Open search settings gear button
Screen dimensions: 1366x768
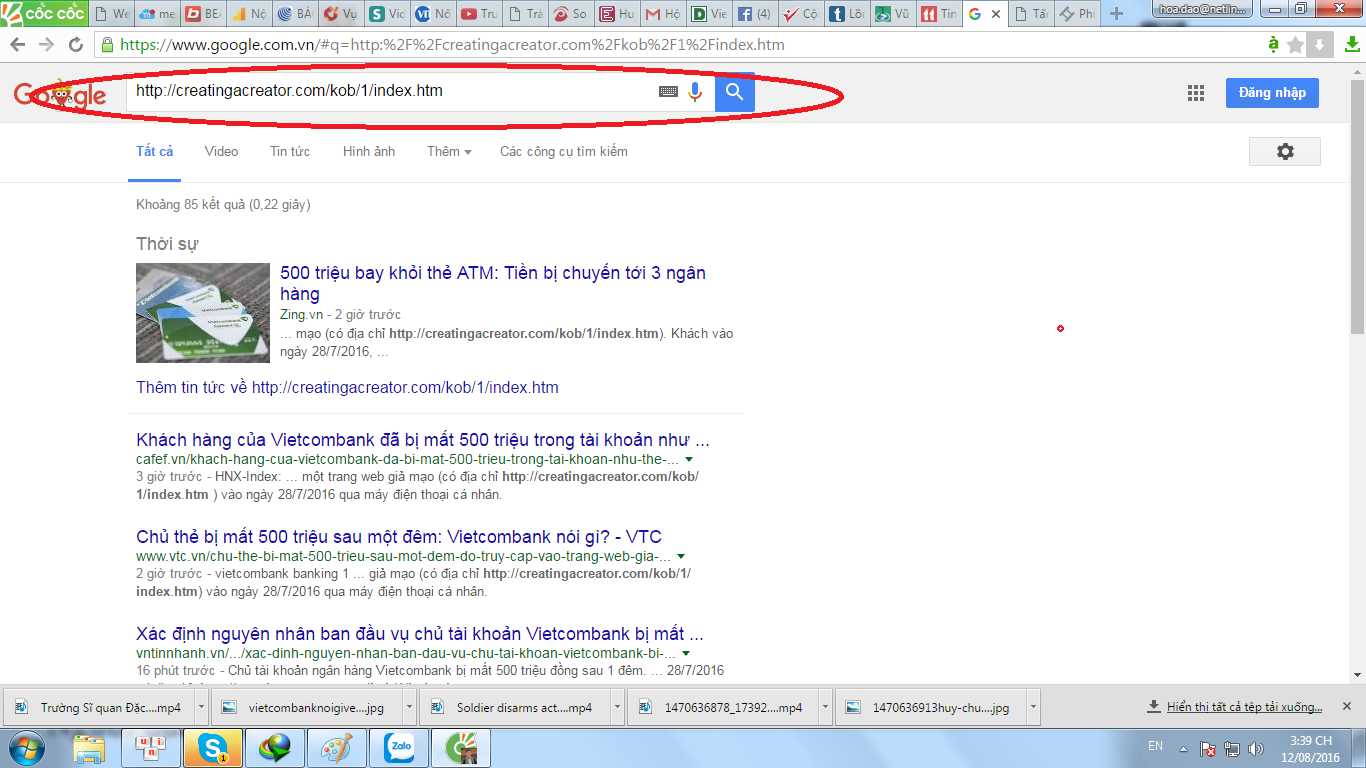tap(1284, 152)
